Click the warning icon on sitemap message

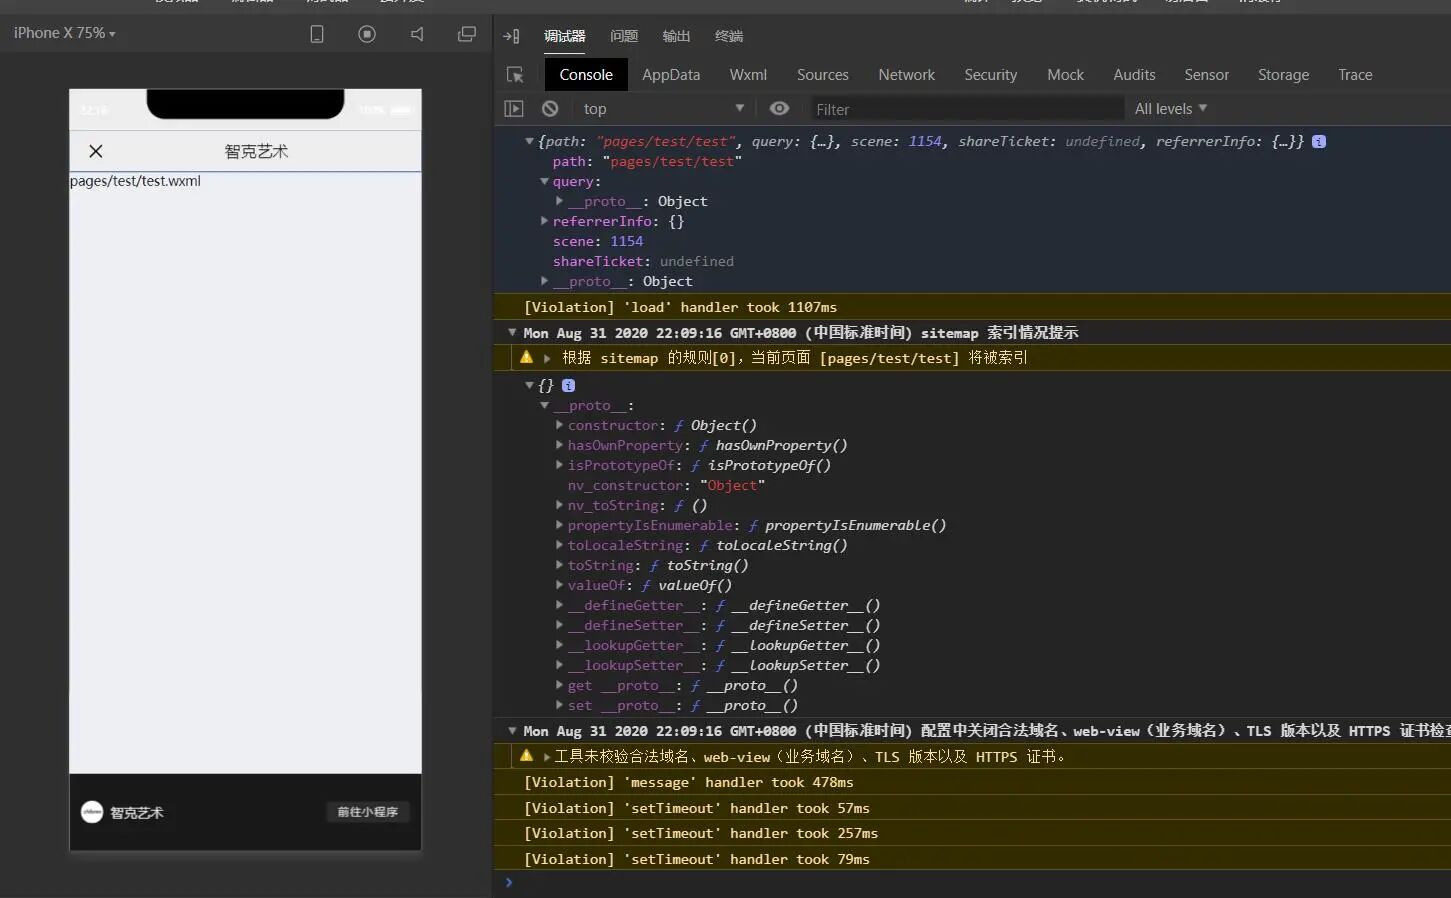point(526,357)
